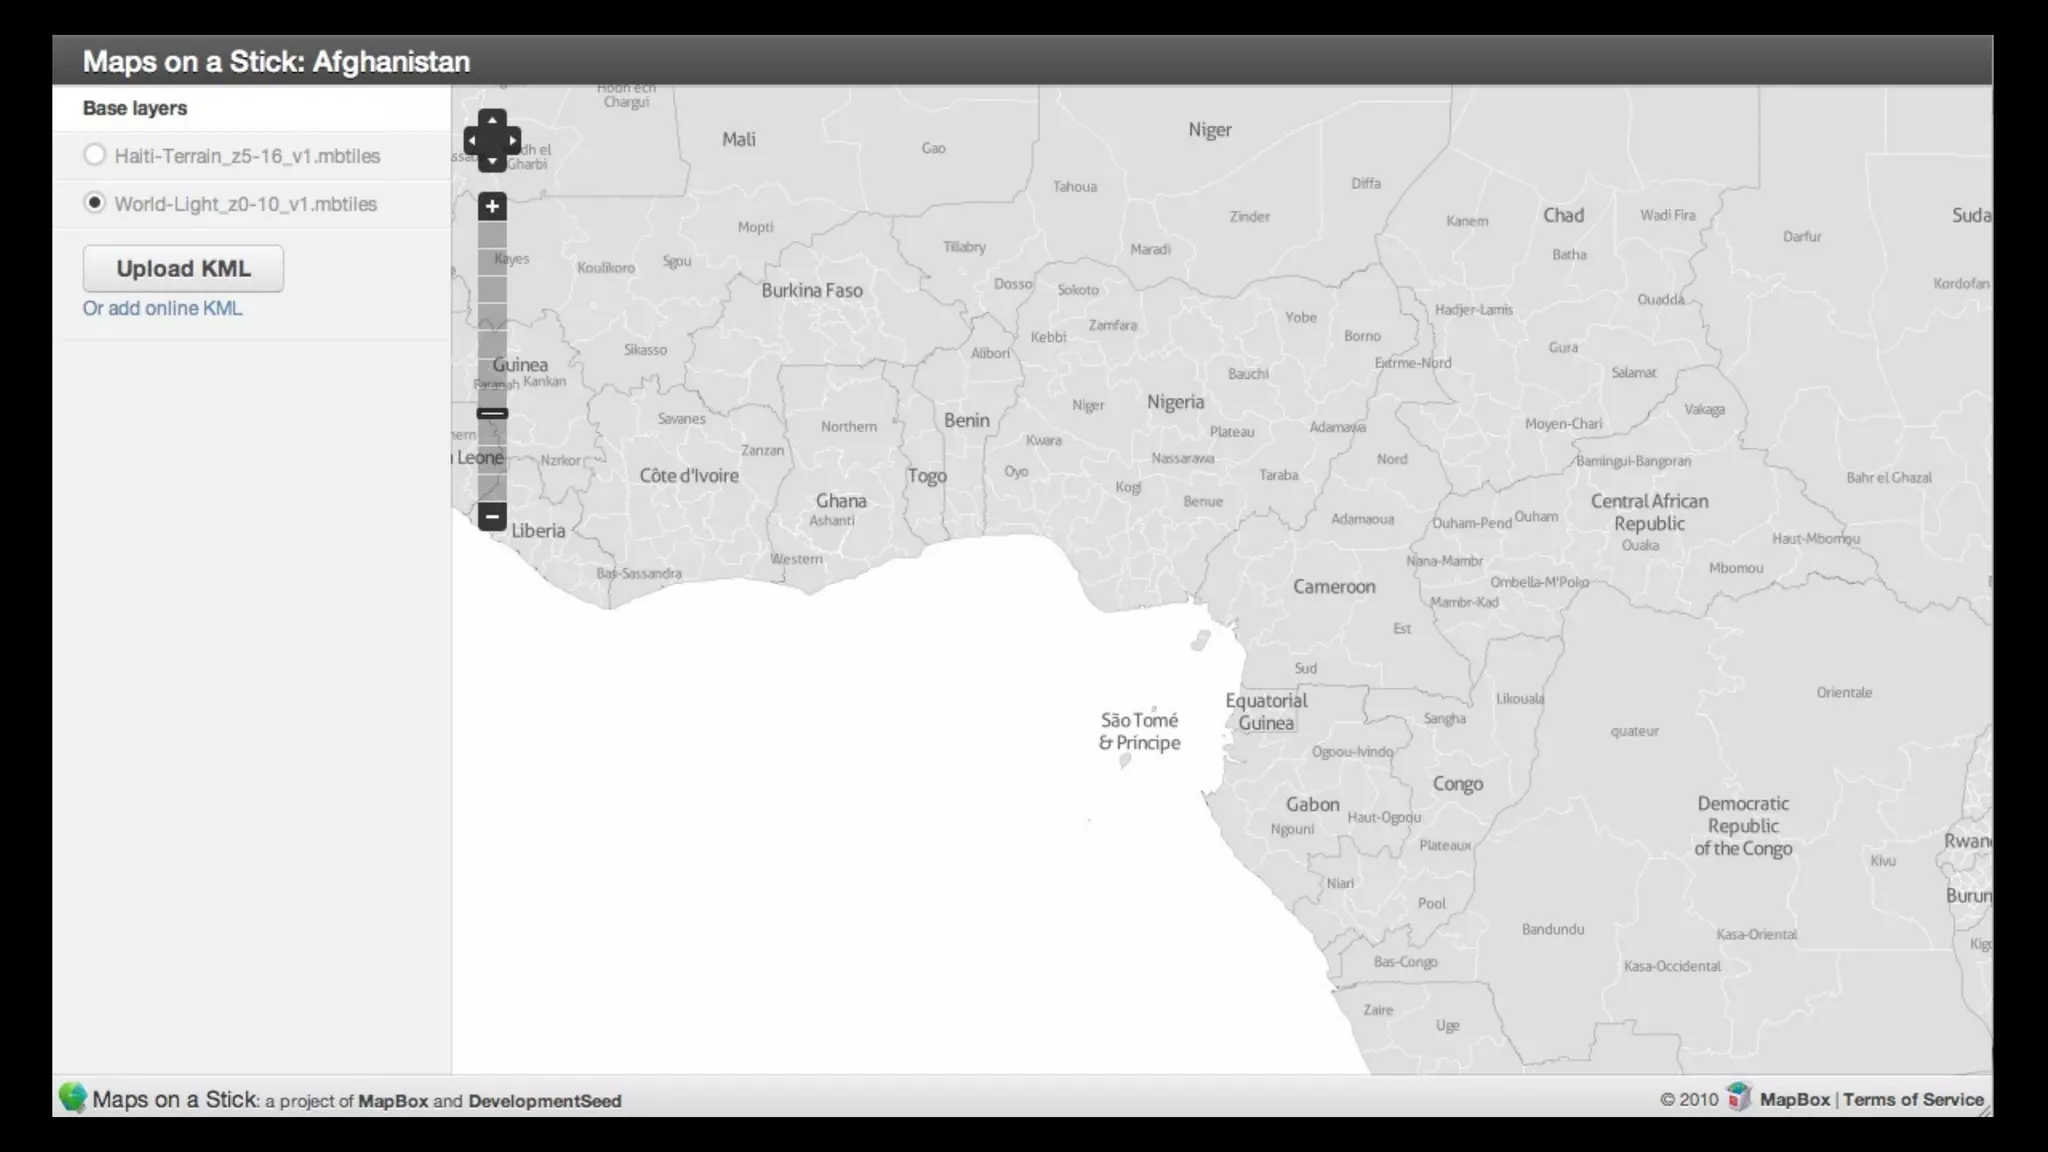Click MapBox link beside copyright
Viewport: 2048px width, 1152px height.
click(x=1794, y=1099)
